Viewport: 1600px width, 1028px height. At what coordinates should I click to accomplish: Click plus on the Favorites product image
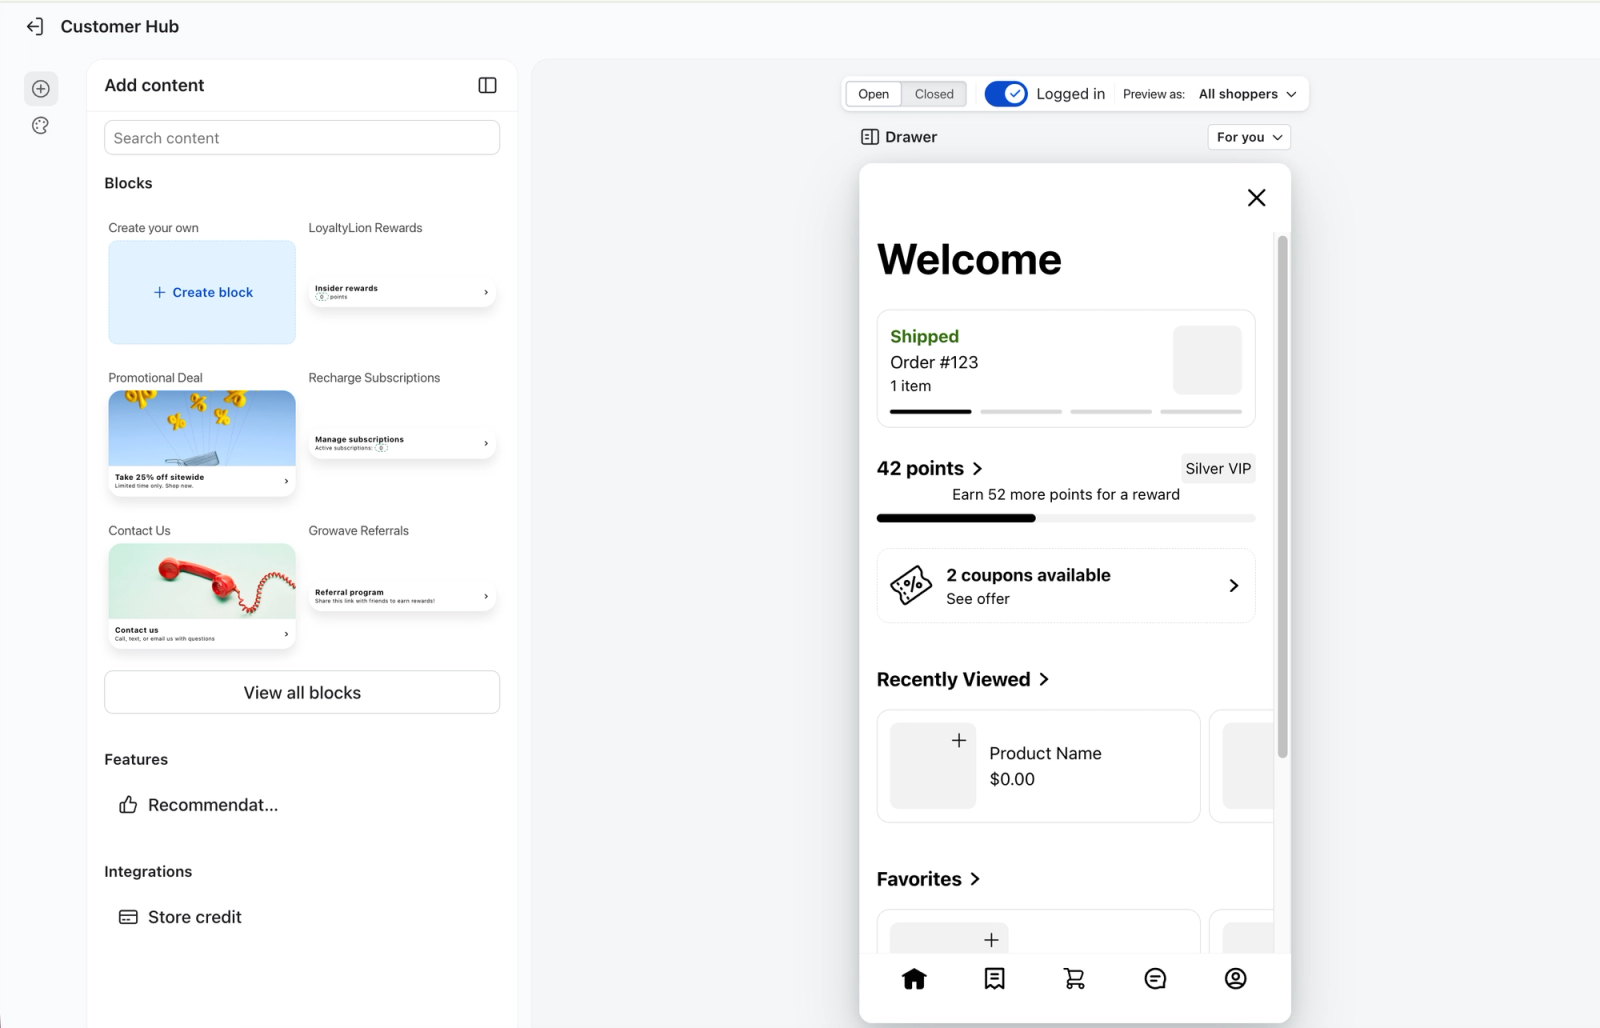(x=991, y=940)
